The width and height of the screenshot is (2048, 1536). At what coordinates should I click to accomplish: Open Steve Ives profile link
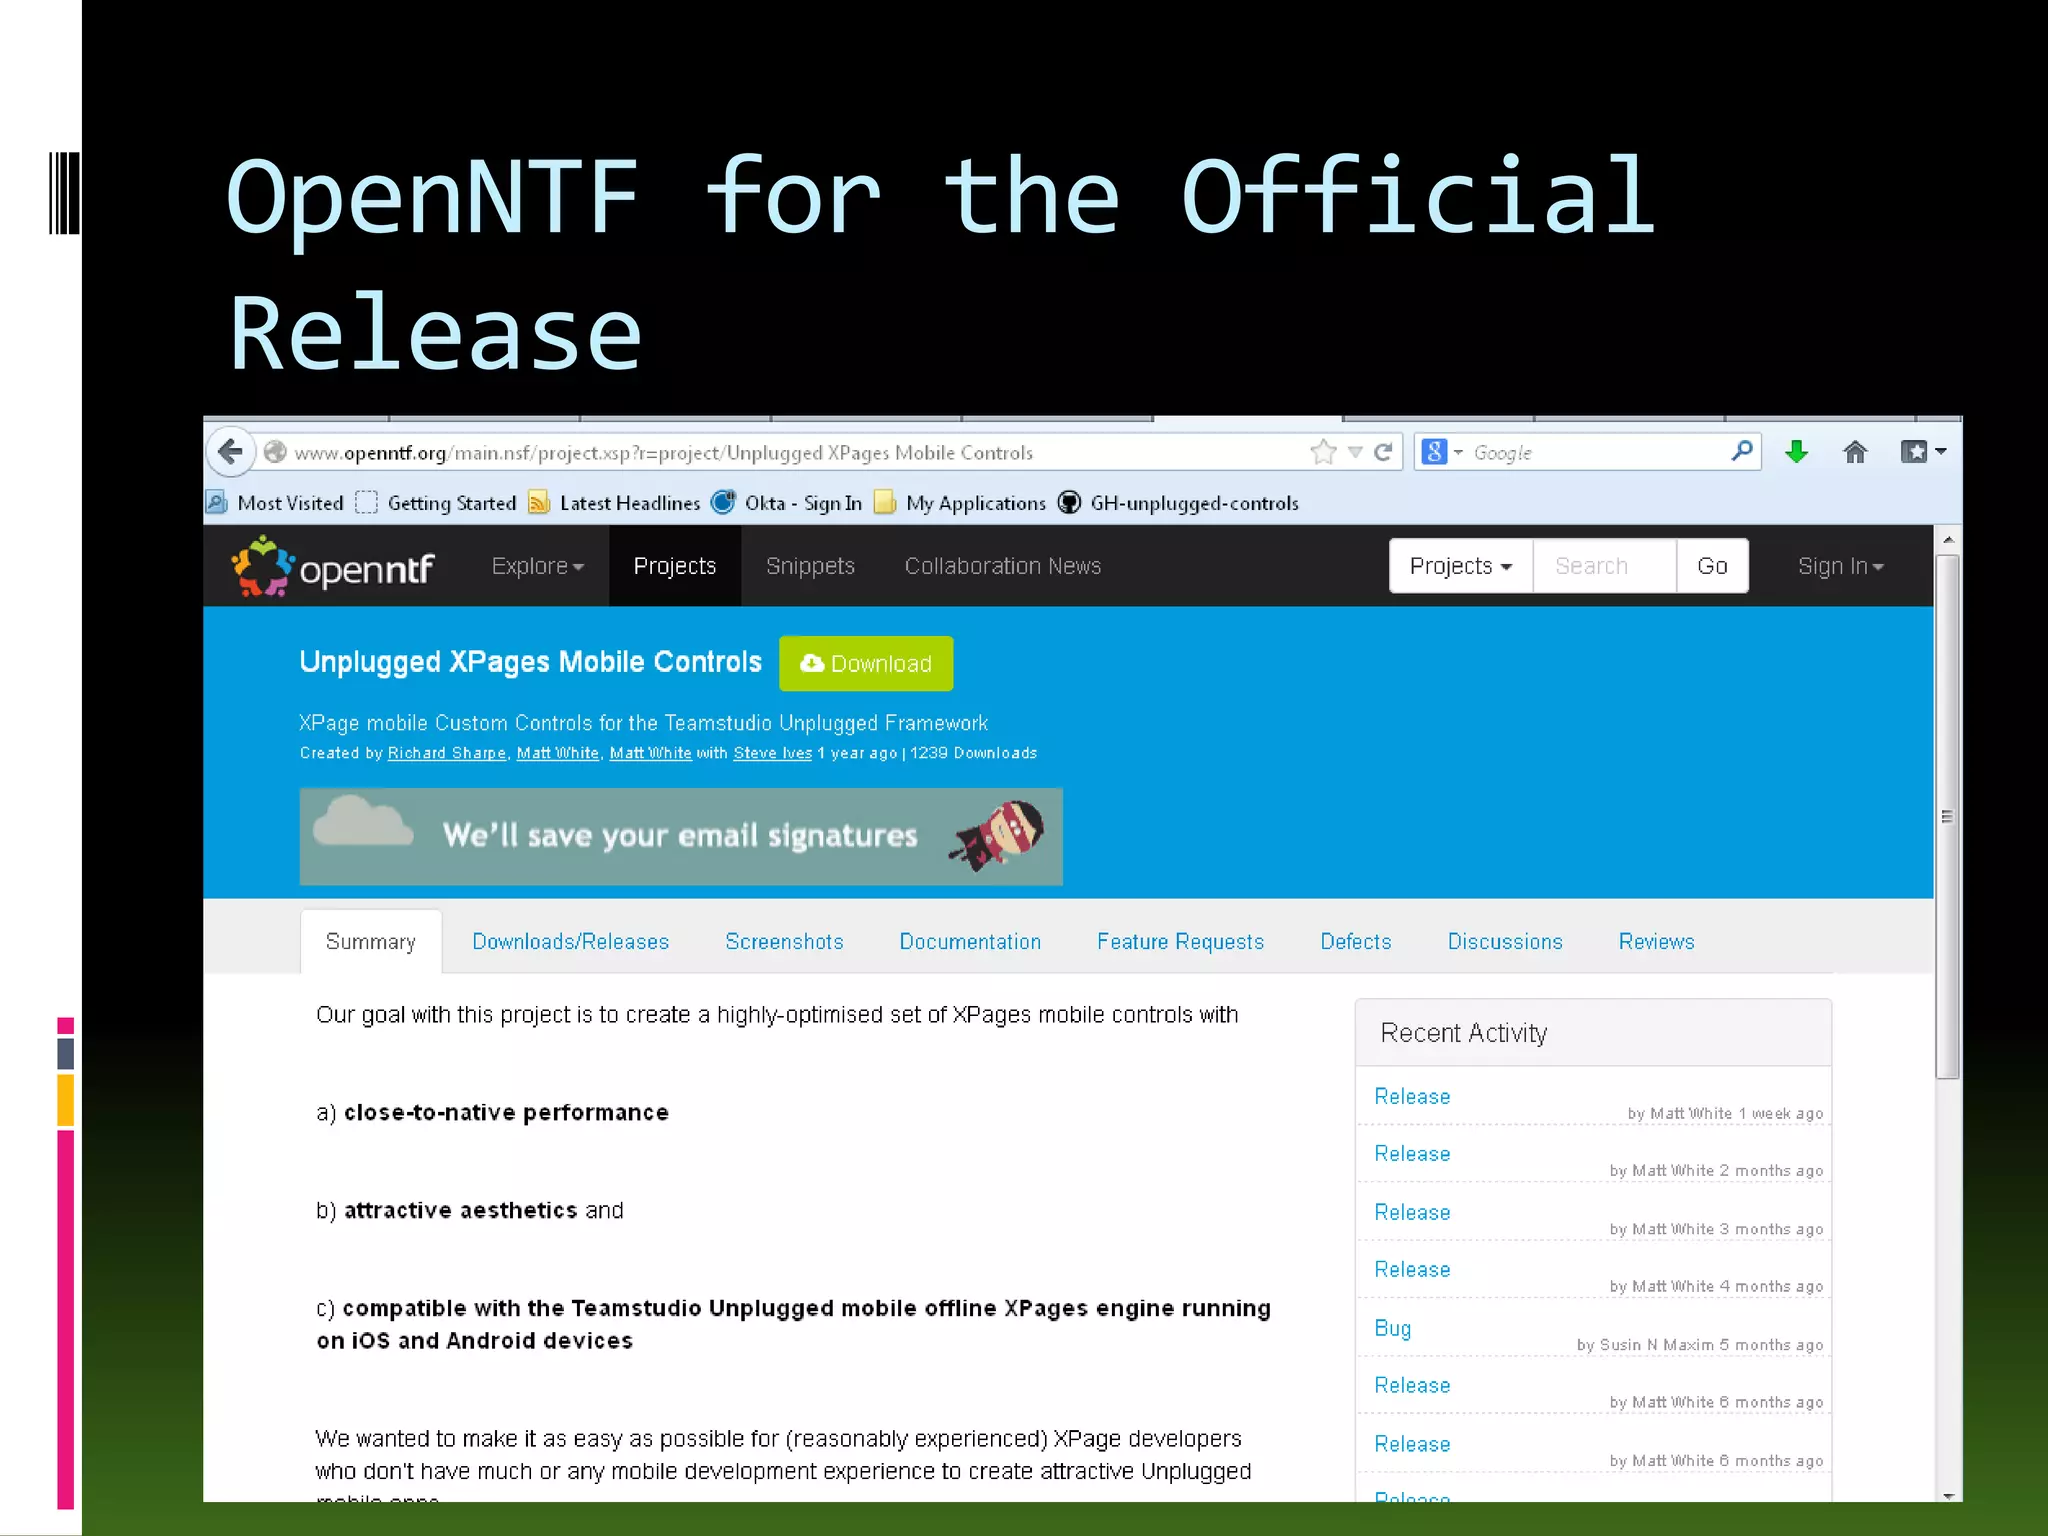[x=772, y=753]
